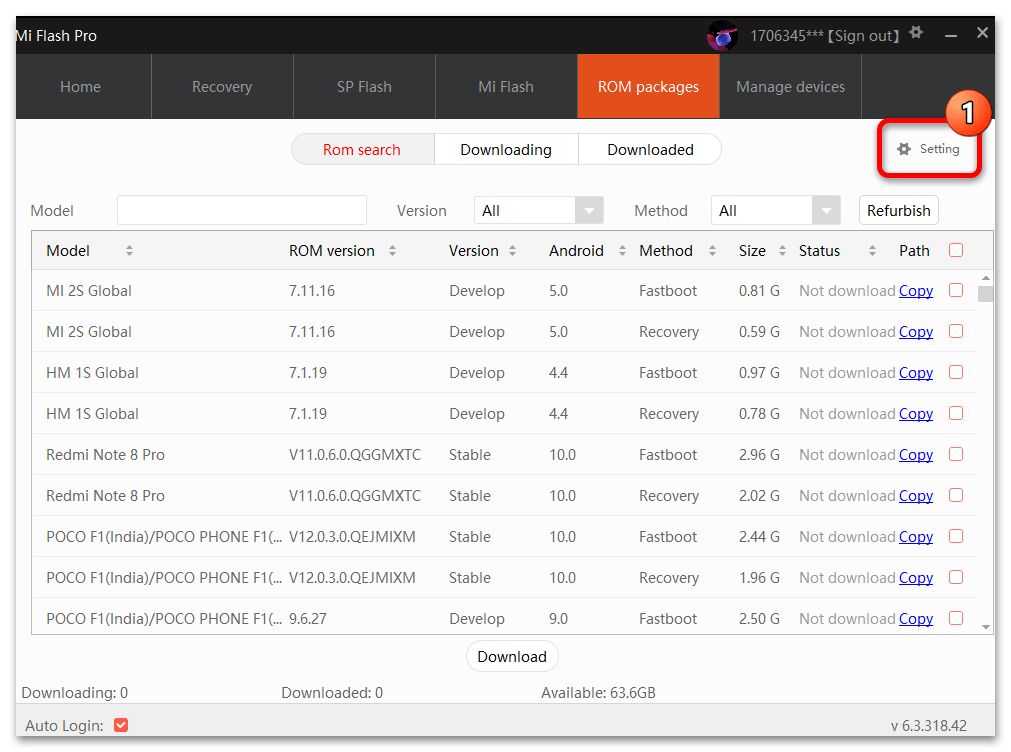Switch to the Recovery tab
Screen dimensions: 1011x752
(x=222, y=86)
